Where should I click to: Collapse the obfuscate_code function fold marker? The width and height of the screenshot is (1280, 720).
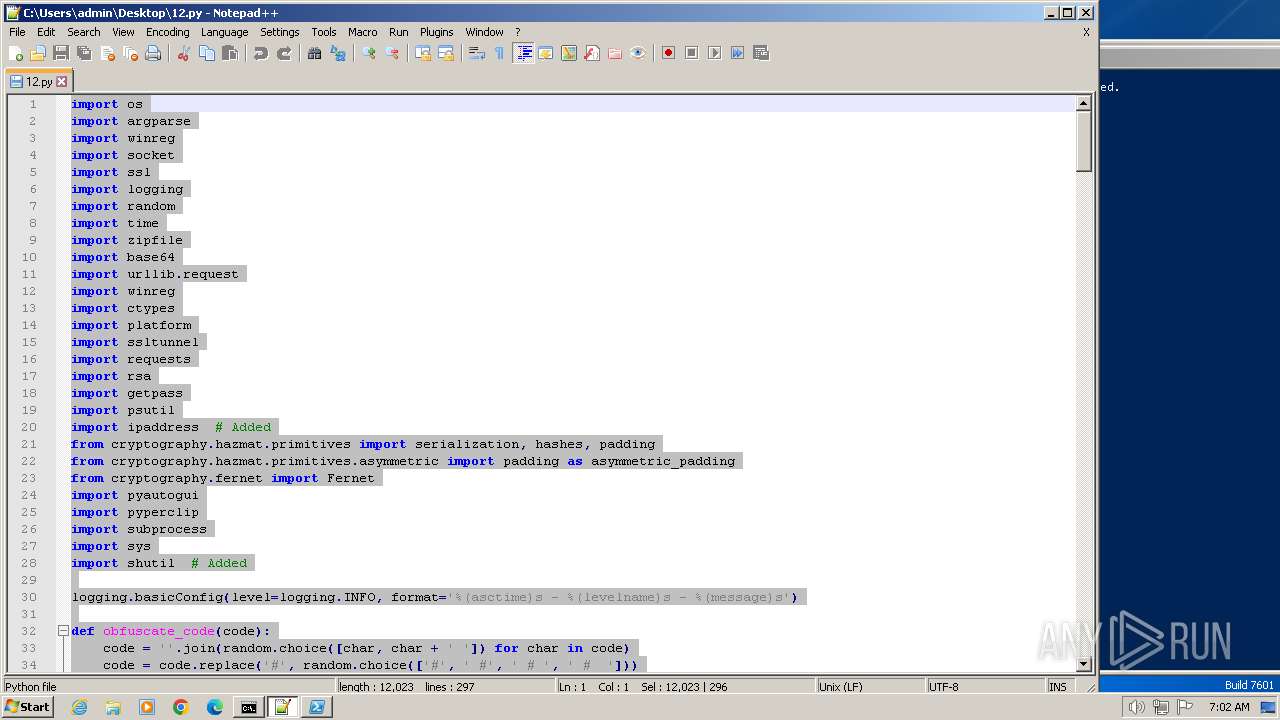(x=62, y=631)
